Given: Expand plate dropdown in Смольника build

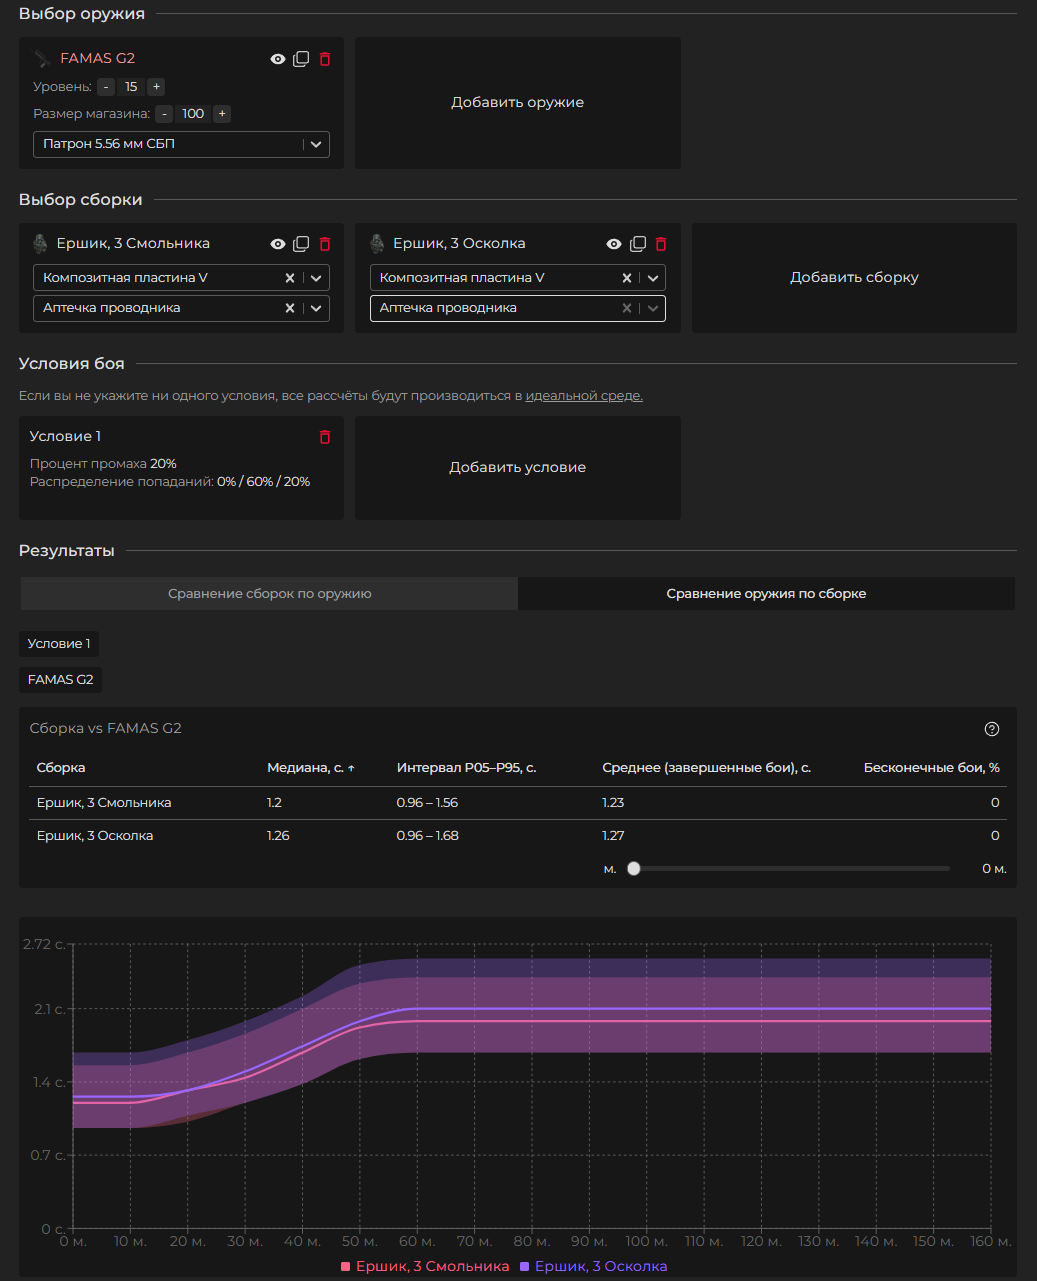Looking at the screenshot, I should 316,278.
